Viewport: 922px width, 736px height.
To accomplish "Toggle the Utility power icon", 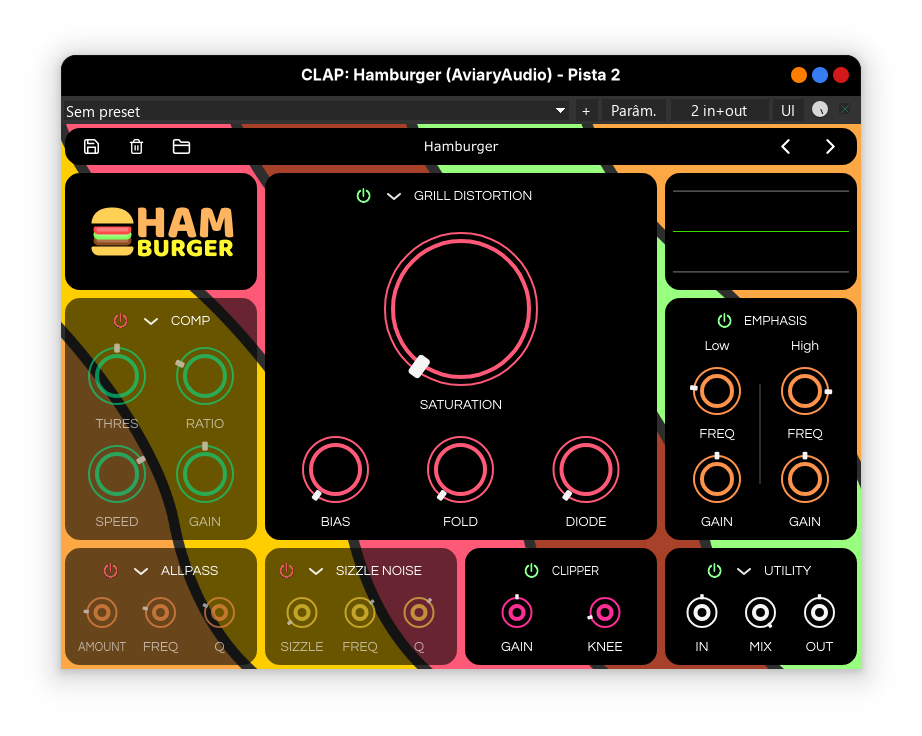I will coord(714,571).
